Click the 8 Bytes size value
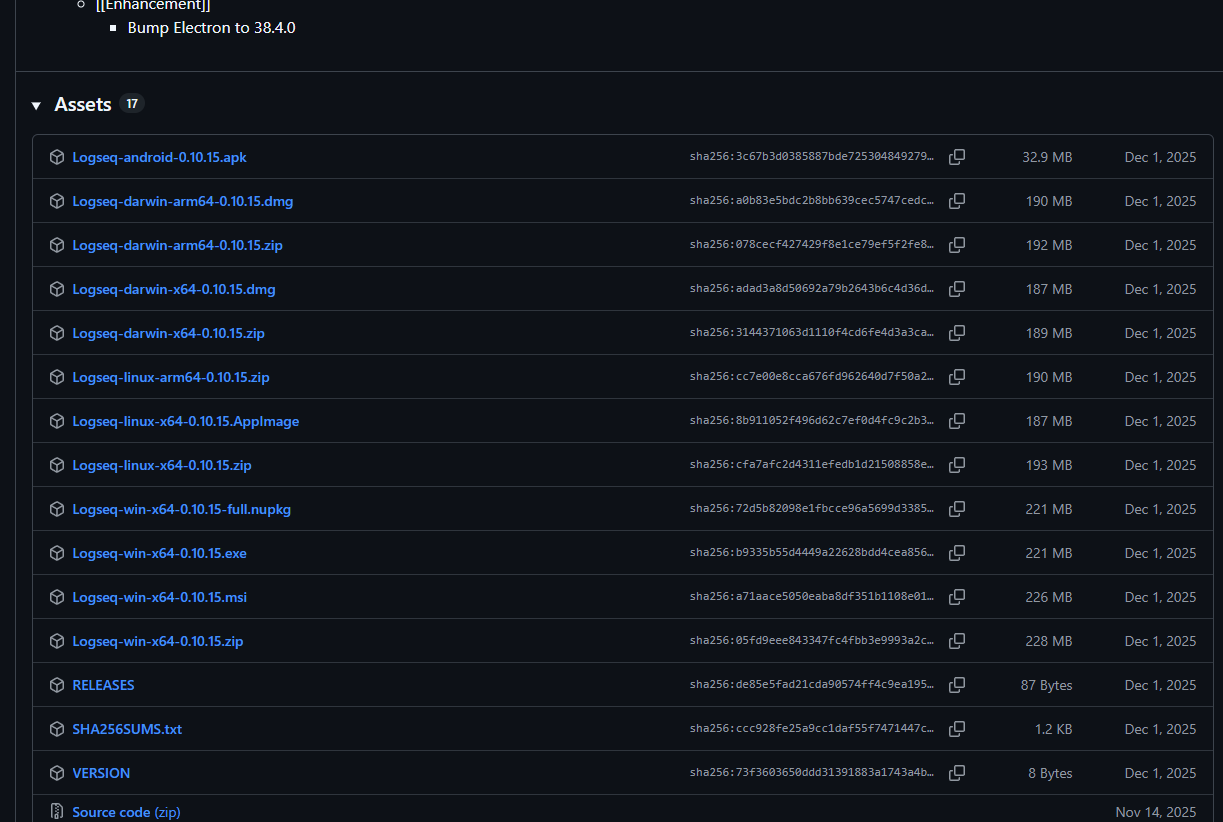 (x=1050, y=773)
